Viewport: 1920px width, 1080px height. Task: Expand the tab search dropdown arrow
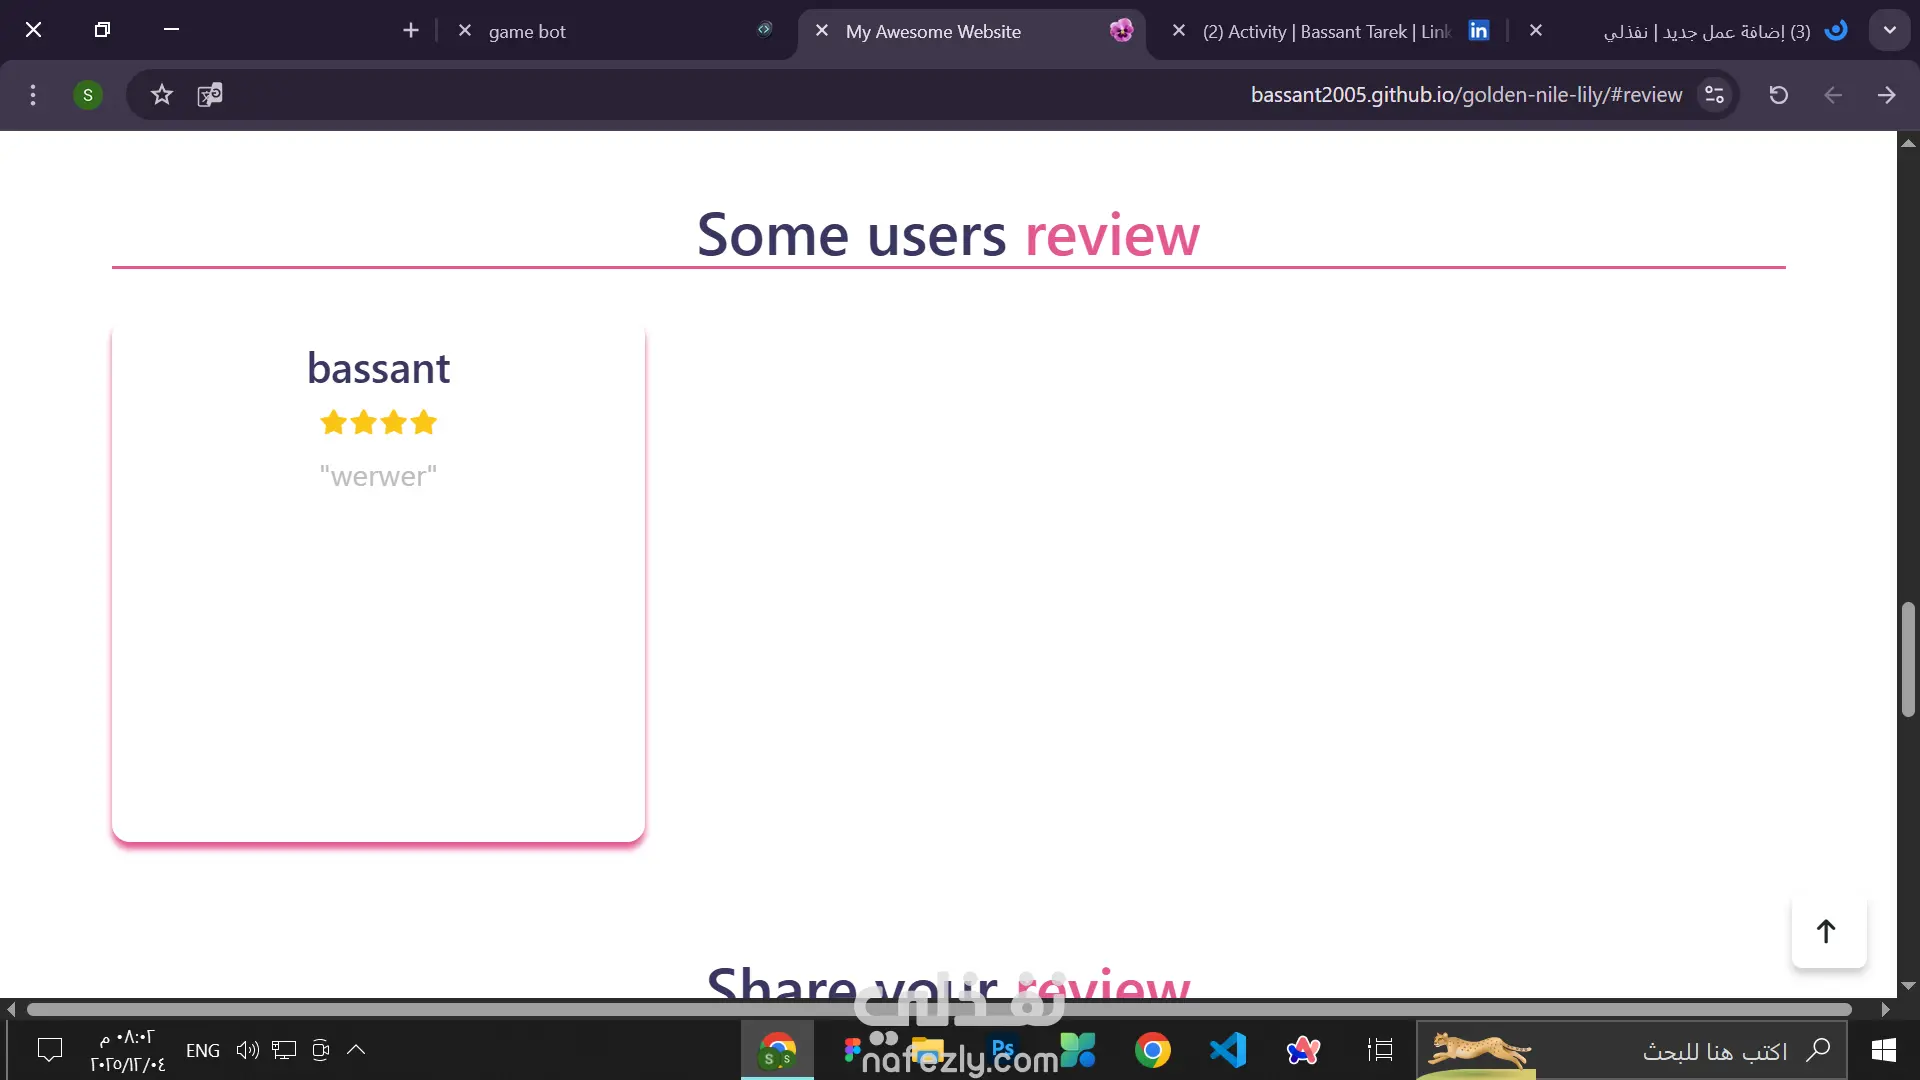(x=1889, y=30)
